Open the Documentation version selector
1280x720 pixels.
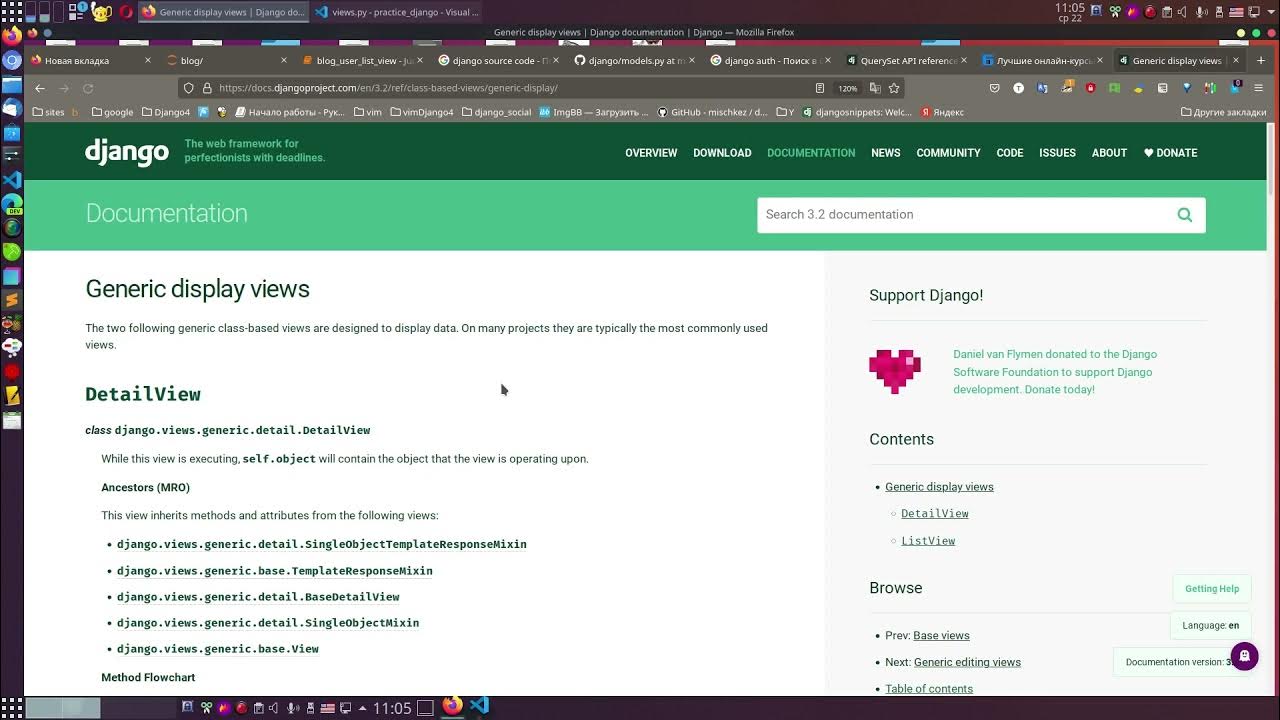[x=1180, y=662]
